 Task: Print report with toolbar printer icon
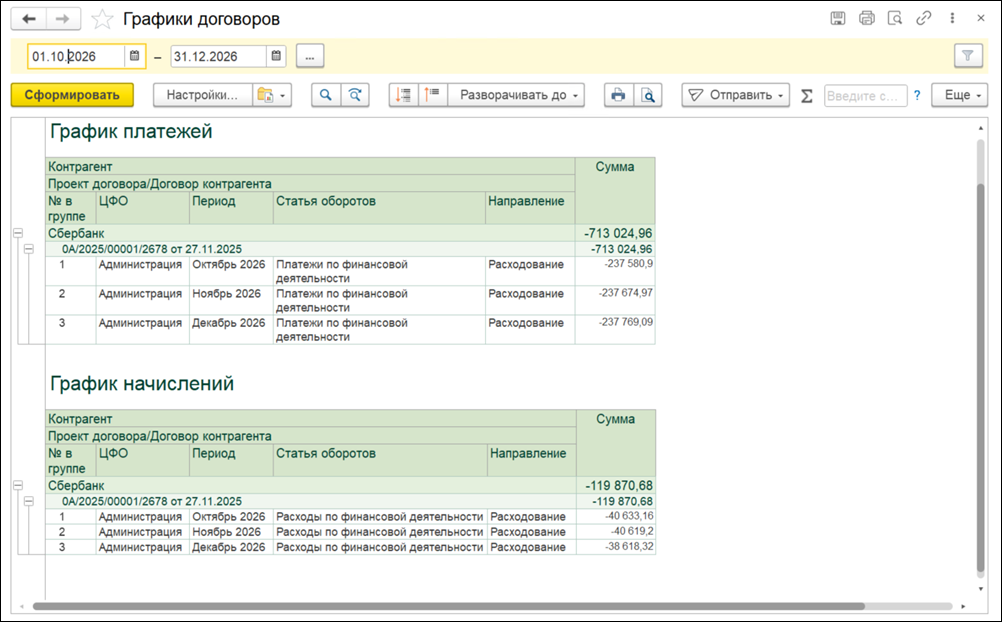coord(619,95)
